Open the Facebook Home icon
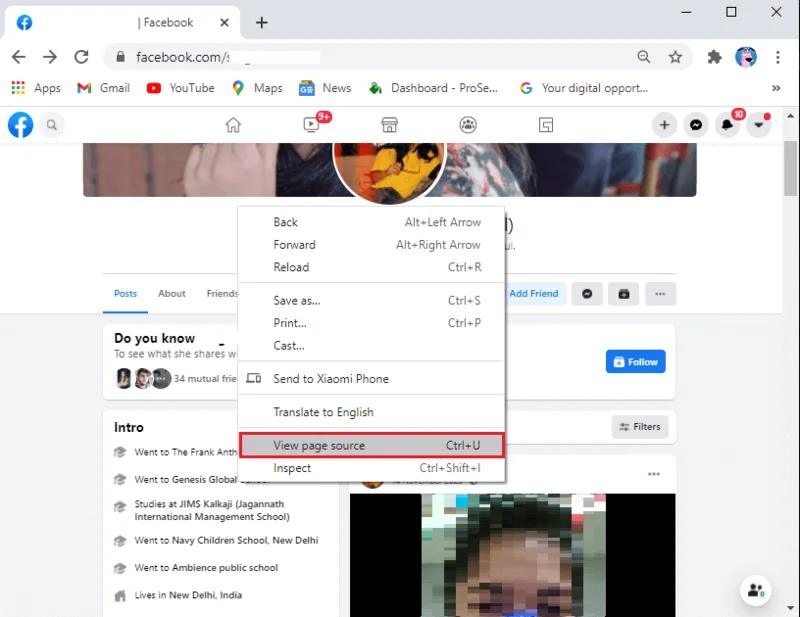The height and width of the screenshot is (617, 800). [233, 125]
